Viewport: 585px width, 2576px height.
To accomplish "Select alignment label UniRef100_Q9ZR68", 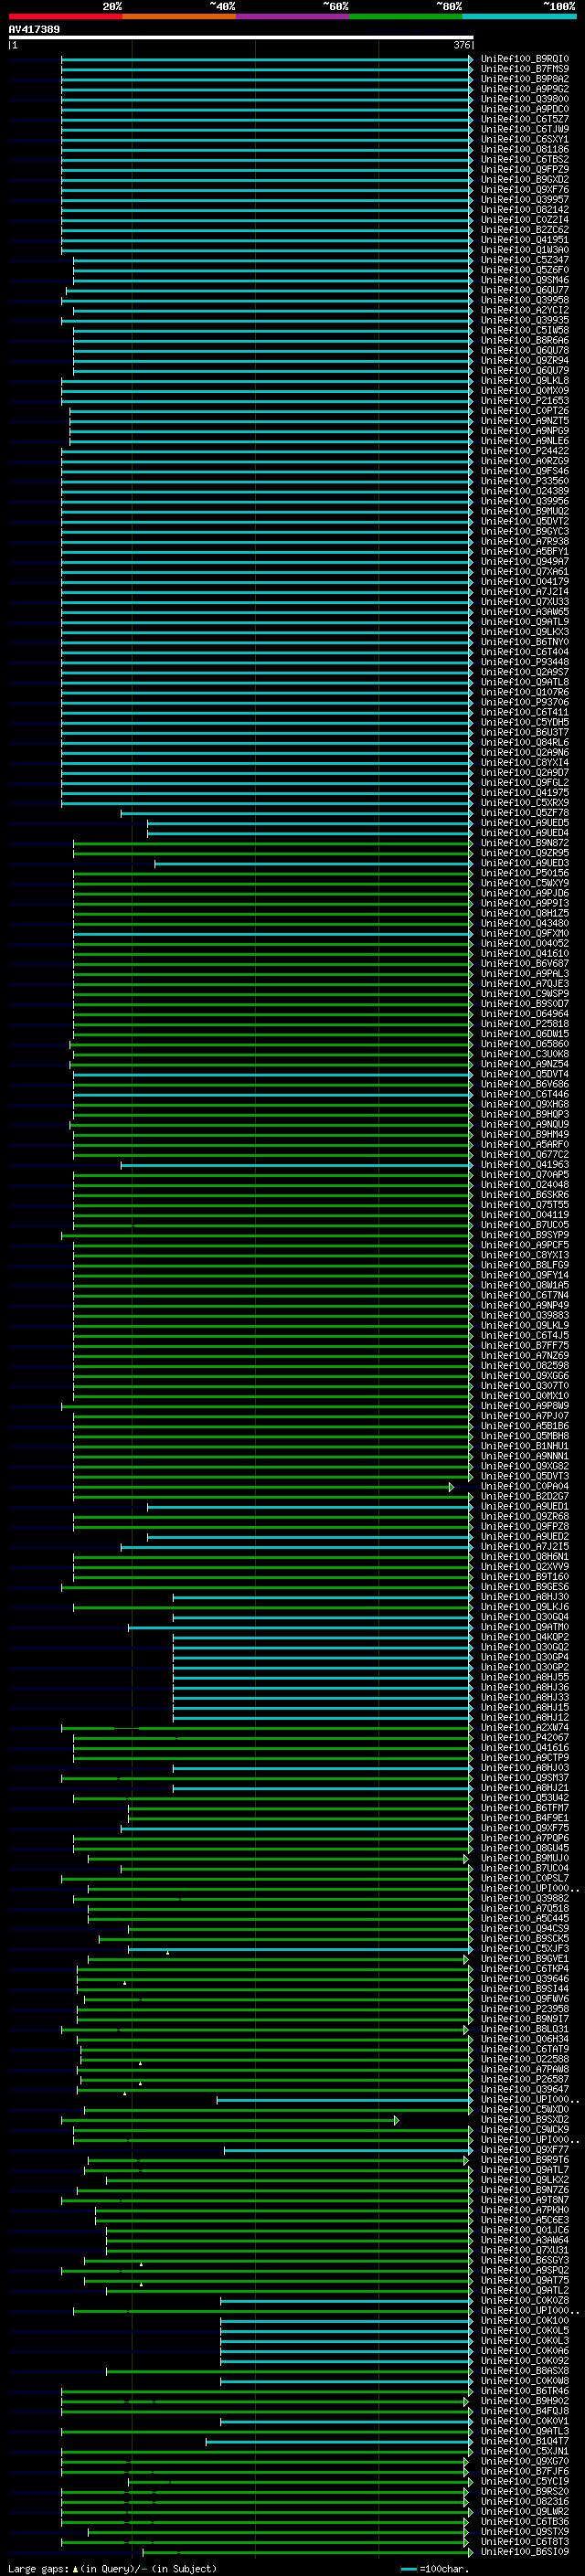I will coord(525,1517).
